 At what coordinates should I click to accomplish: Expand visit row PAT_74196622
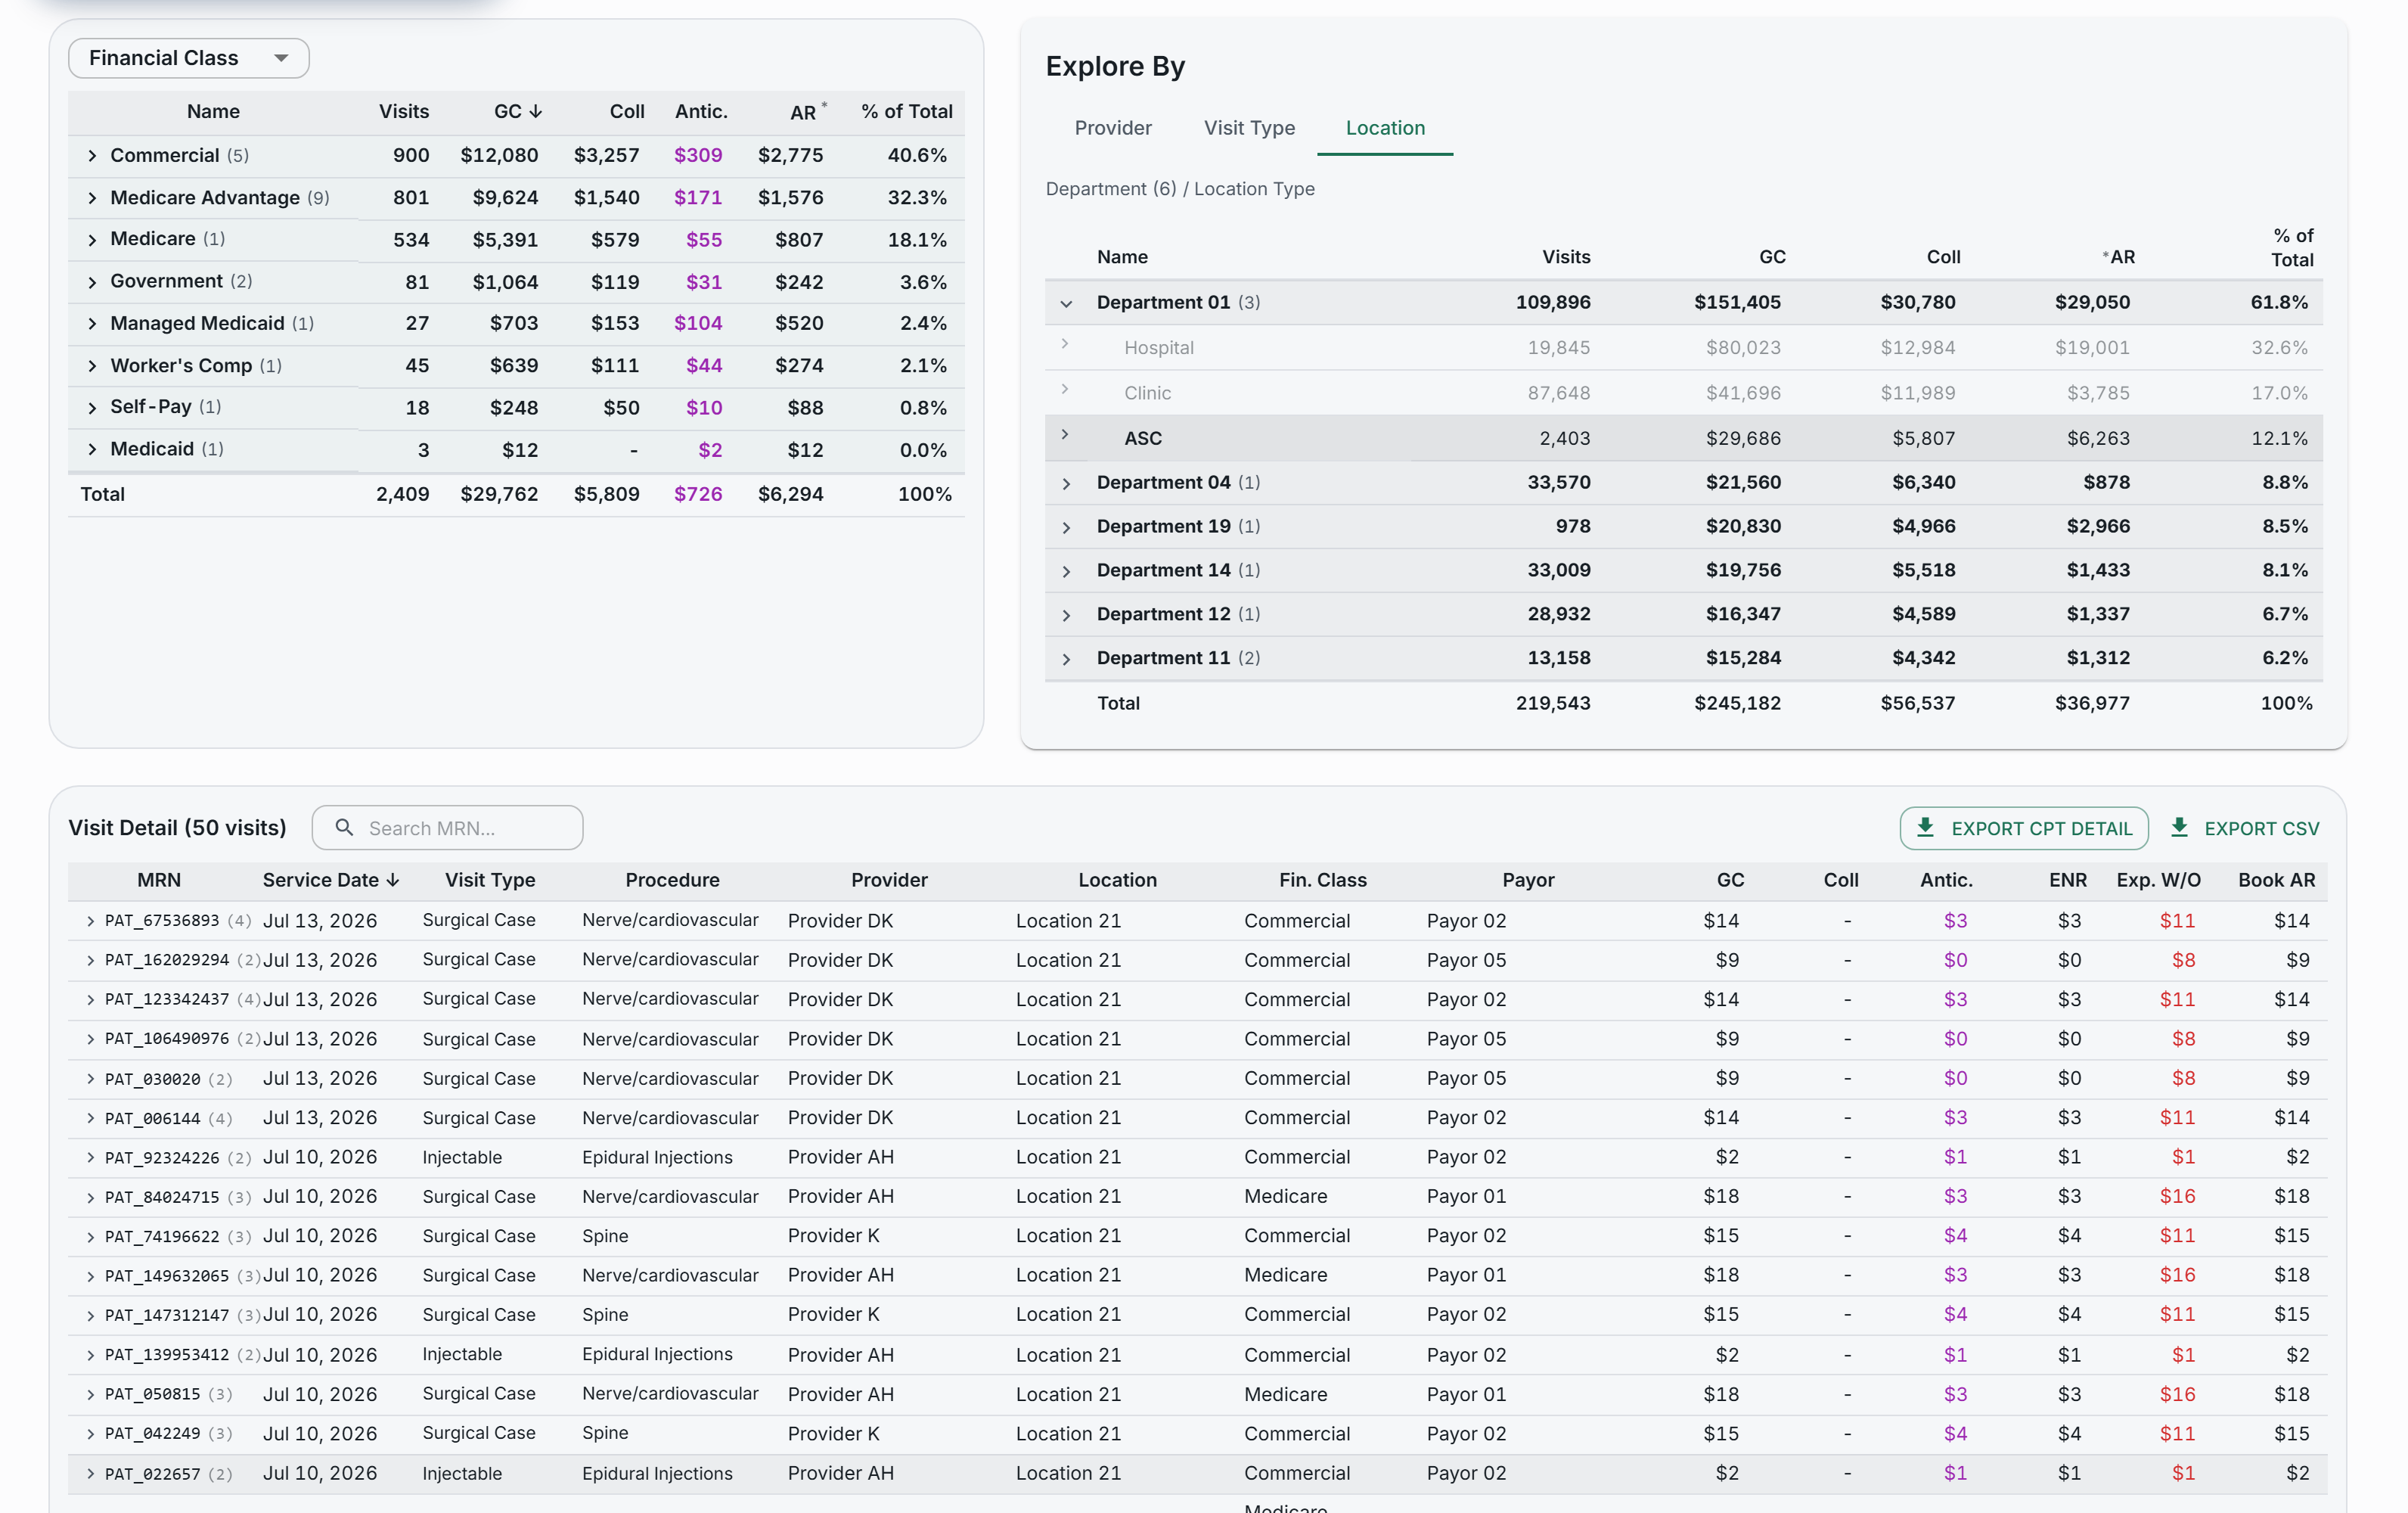(x=90, y=1237)
